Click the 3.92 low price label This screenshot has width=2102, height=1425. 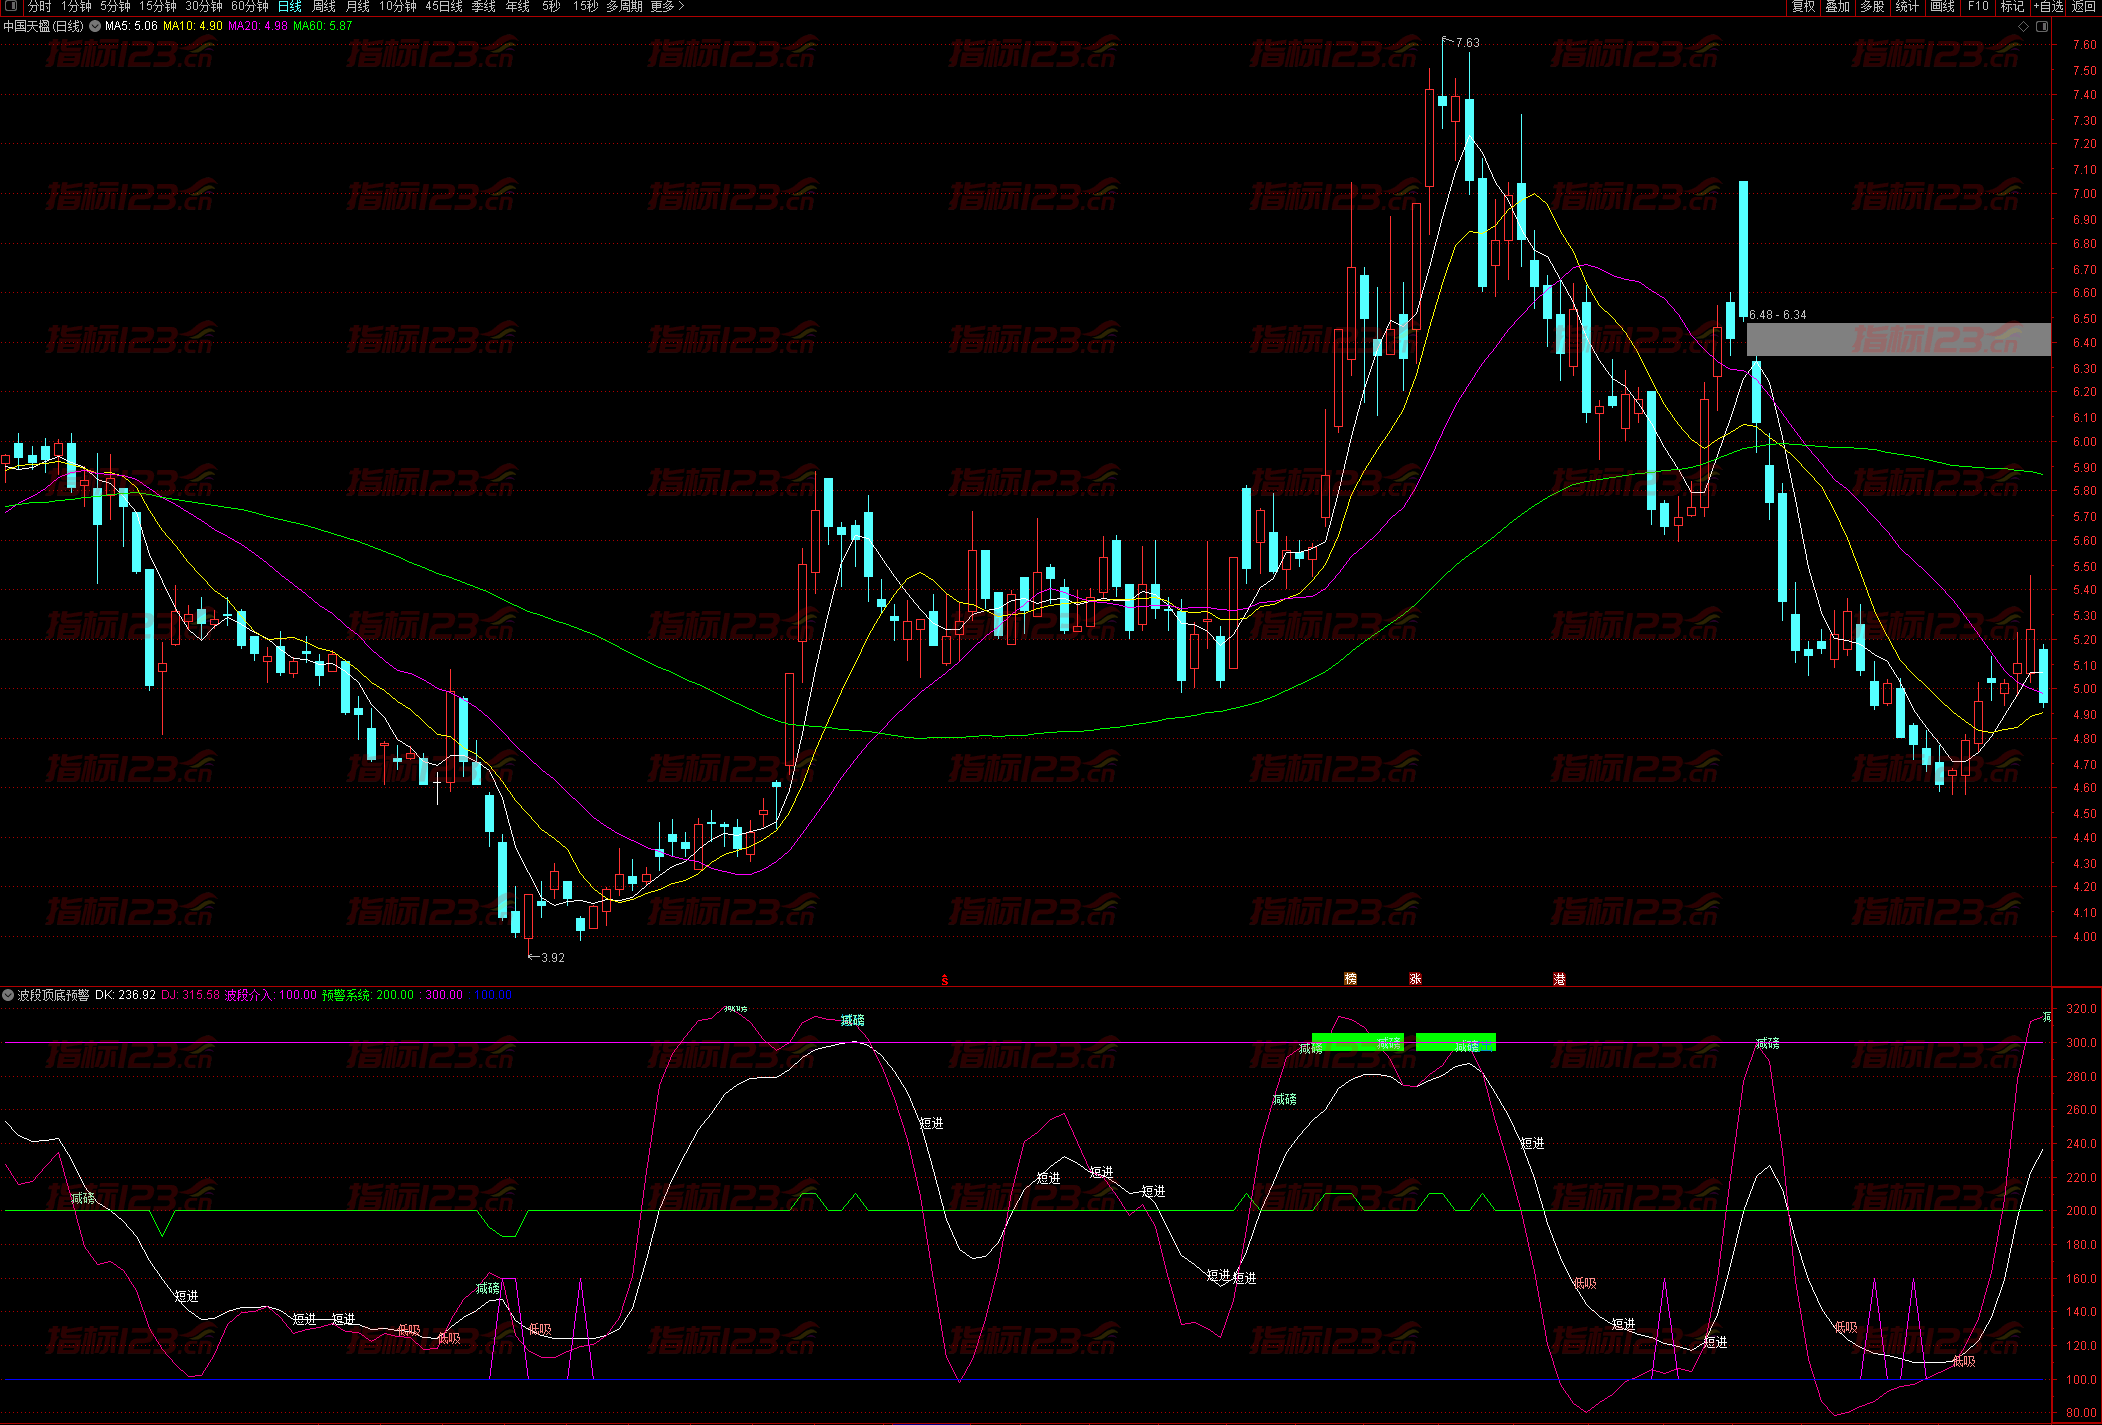click(553, 958)
